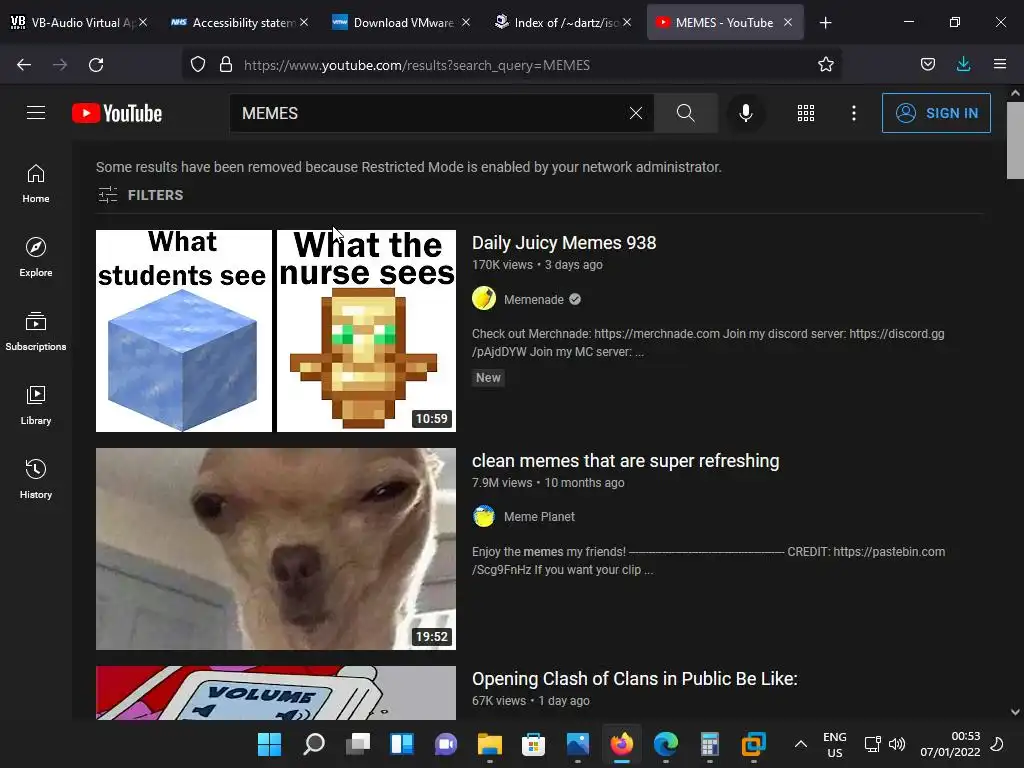This screenshot has width=1024, height=768.
Task: Save page to Pocket
Action: [x=927, y=65]
